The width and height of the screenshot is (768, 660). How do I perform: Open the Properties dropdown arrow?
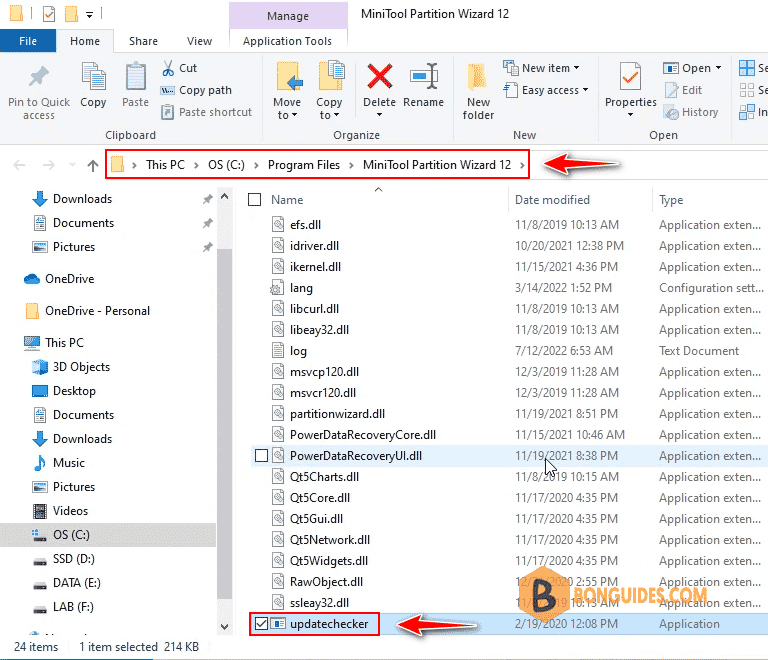[x=630, y=115]
